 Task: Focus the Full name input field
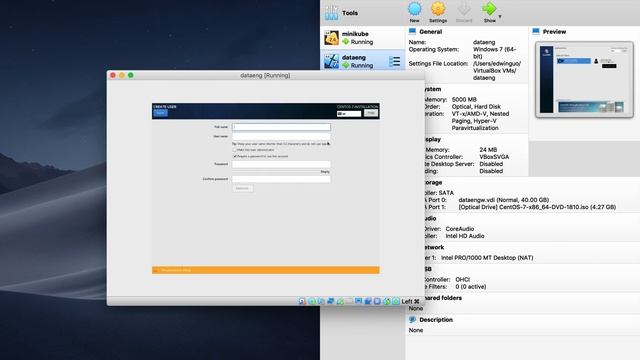click(281, 127)
